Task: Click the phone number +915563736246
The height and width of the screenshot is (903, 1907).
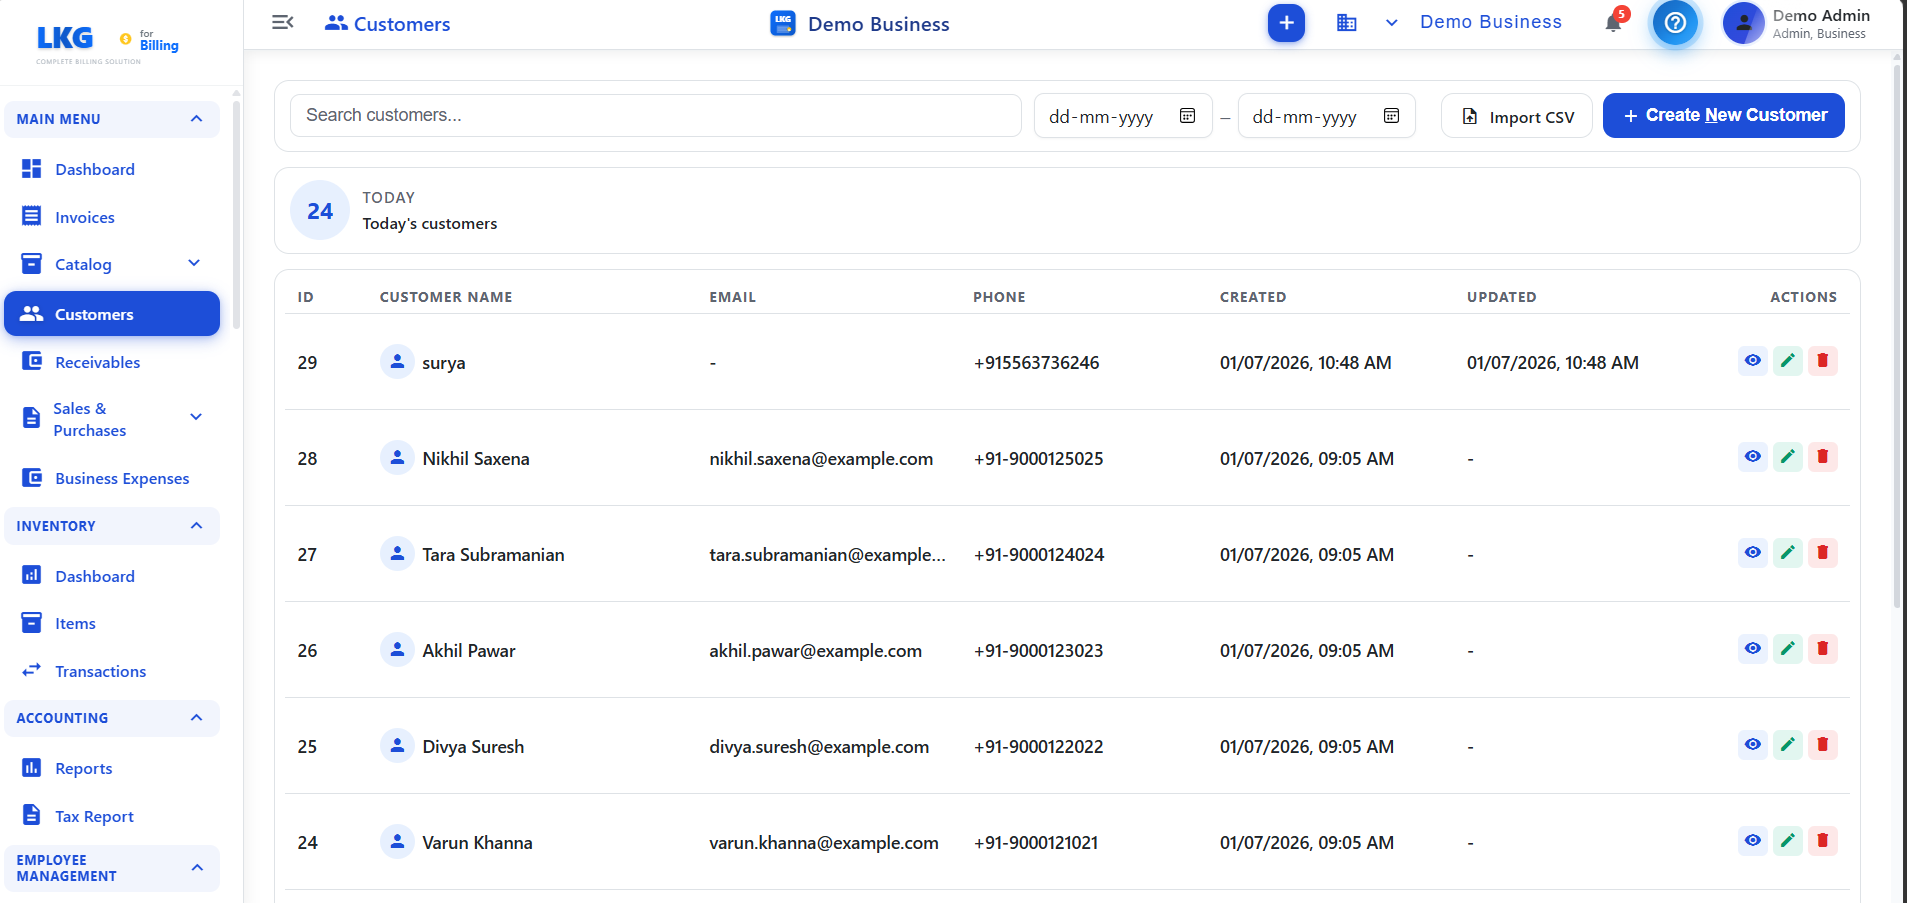Action: (x=1036, y=362)
